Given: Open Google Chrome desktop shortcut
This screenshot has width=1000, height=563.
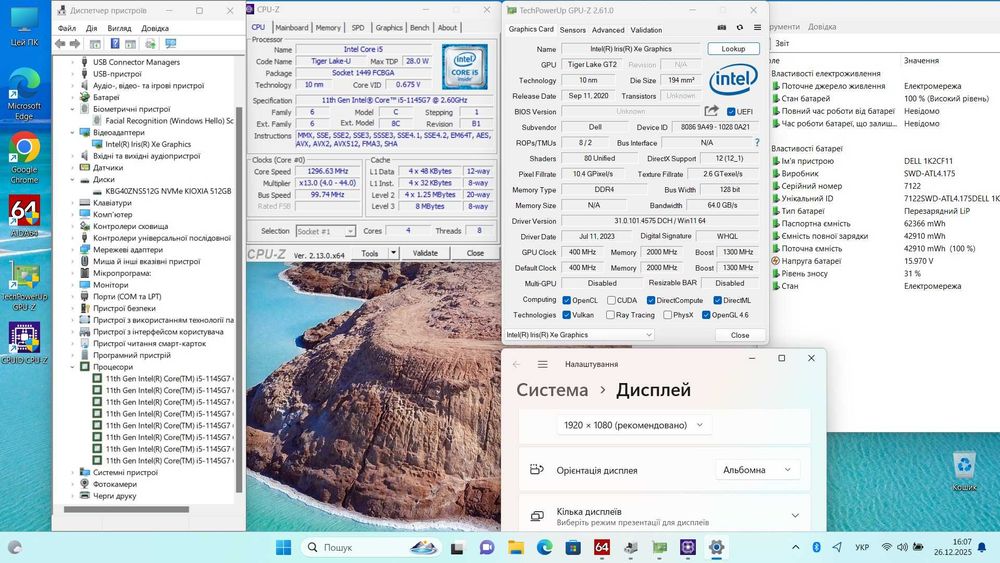Looking at the screenshot, I should (x=24, y=157).
